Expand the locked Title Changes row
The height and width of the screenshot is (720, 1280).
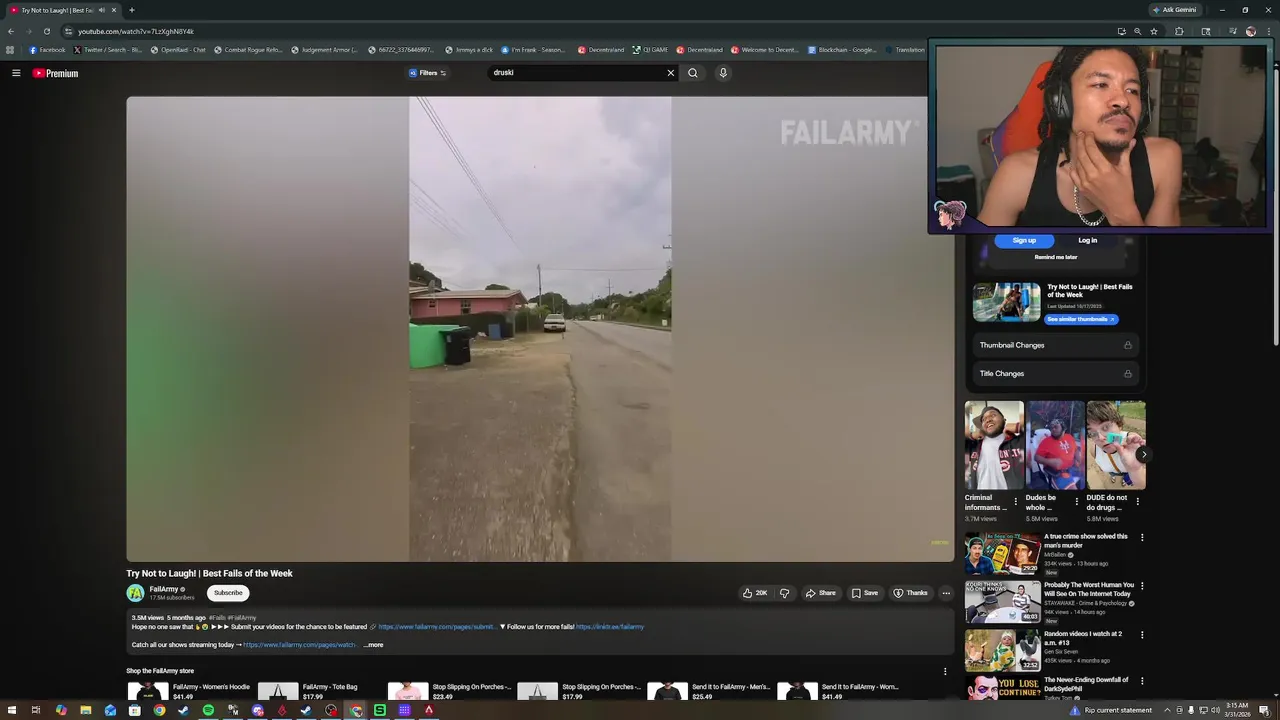tap(1055, 373)
